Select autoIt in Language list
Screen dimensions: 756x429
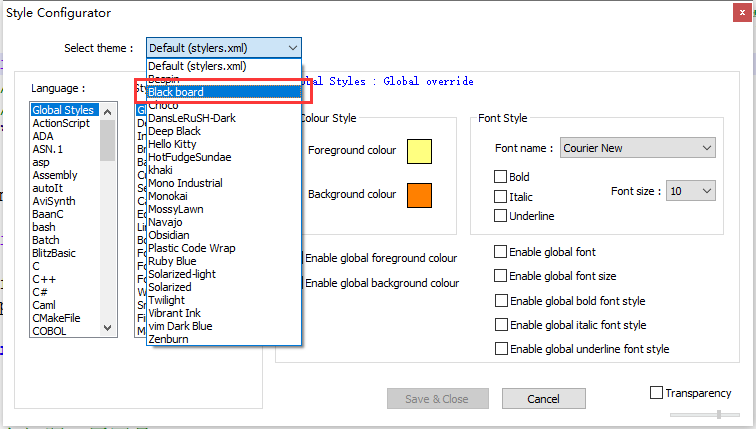(65, 188)
